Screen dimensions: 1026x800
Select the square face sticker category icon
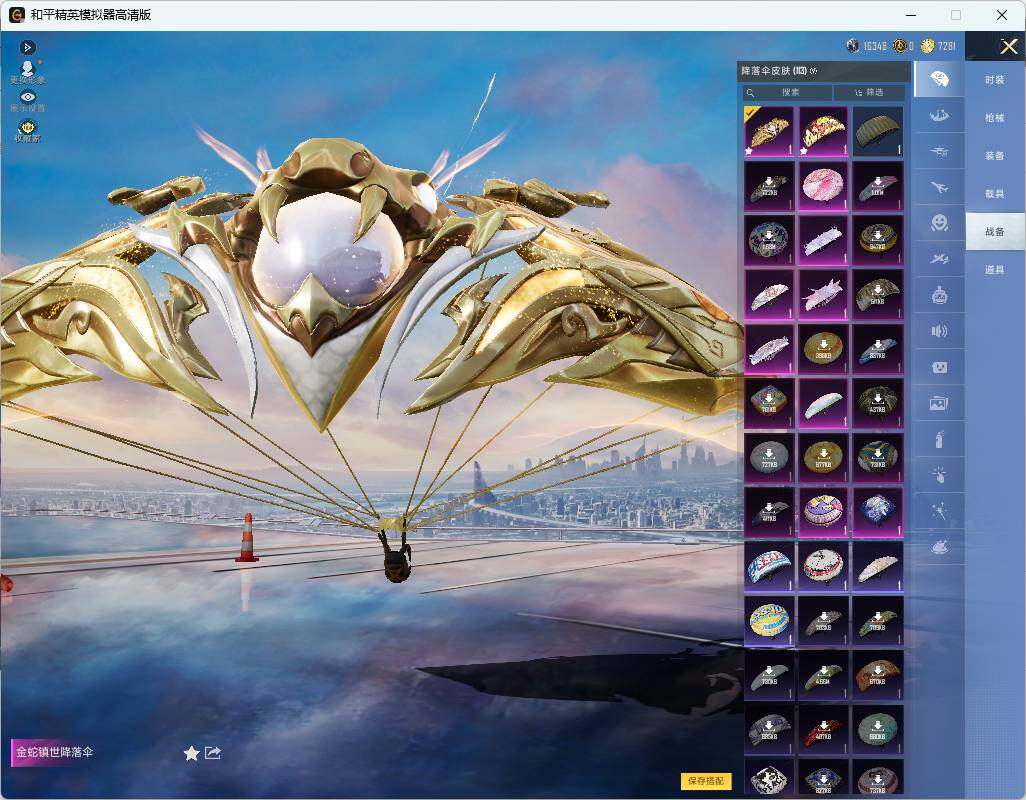939,367
